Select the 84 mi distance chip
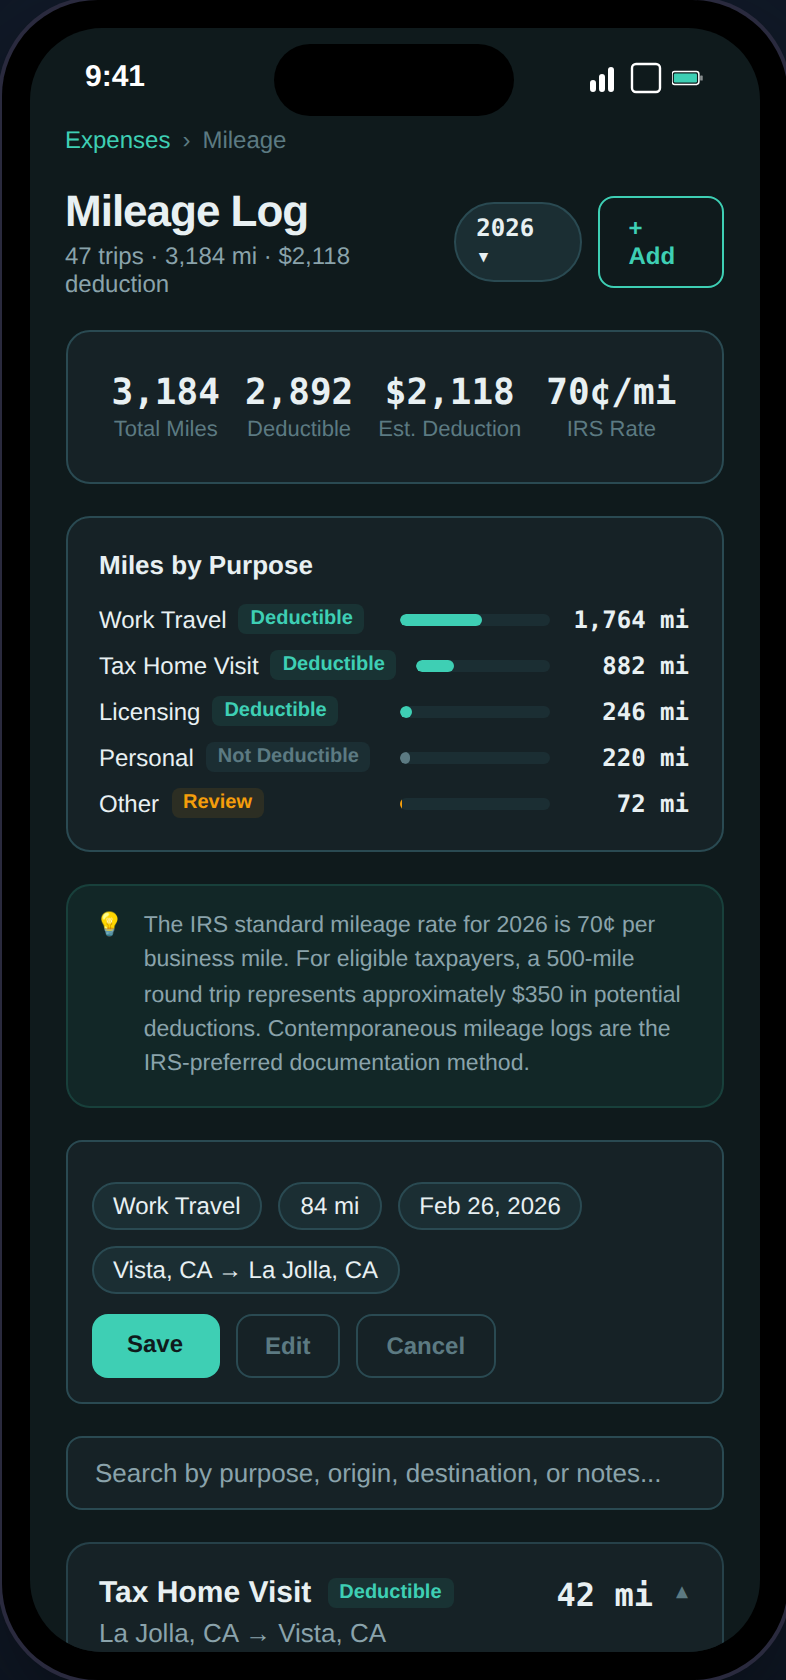 point(330,1206)
